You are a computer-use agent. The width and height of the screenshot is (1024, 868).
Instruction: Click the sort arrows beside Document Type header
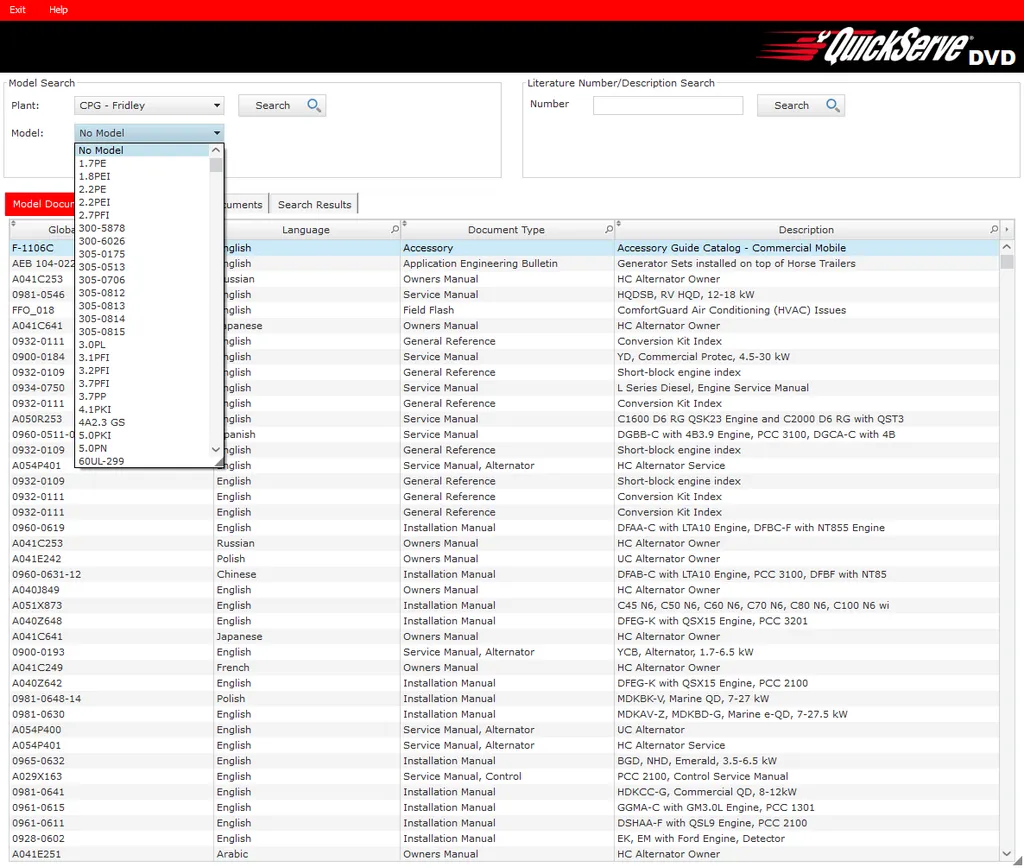point(404,224)
